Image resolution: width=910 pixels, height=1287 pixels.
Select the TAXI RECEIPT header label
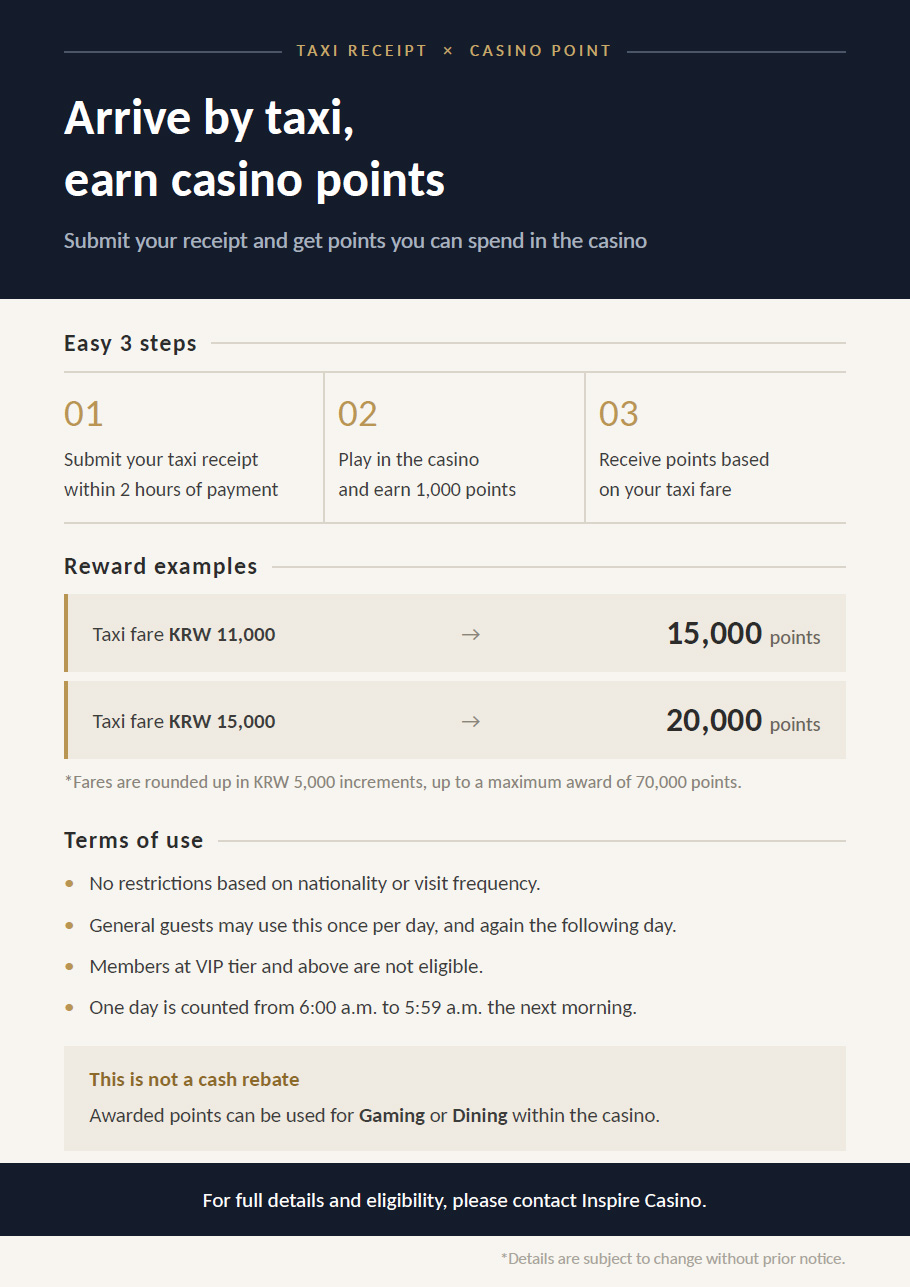coord(362,51)
